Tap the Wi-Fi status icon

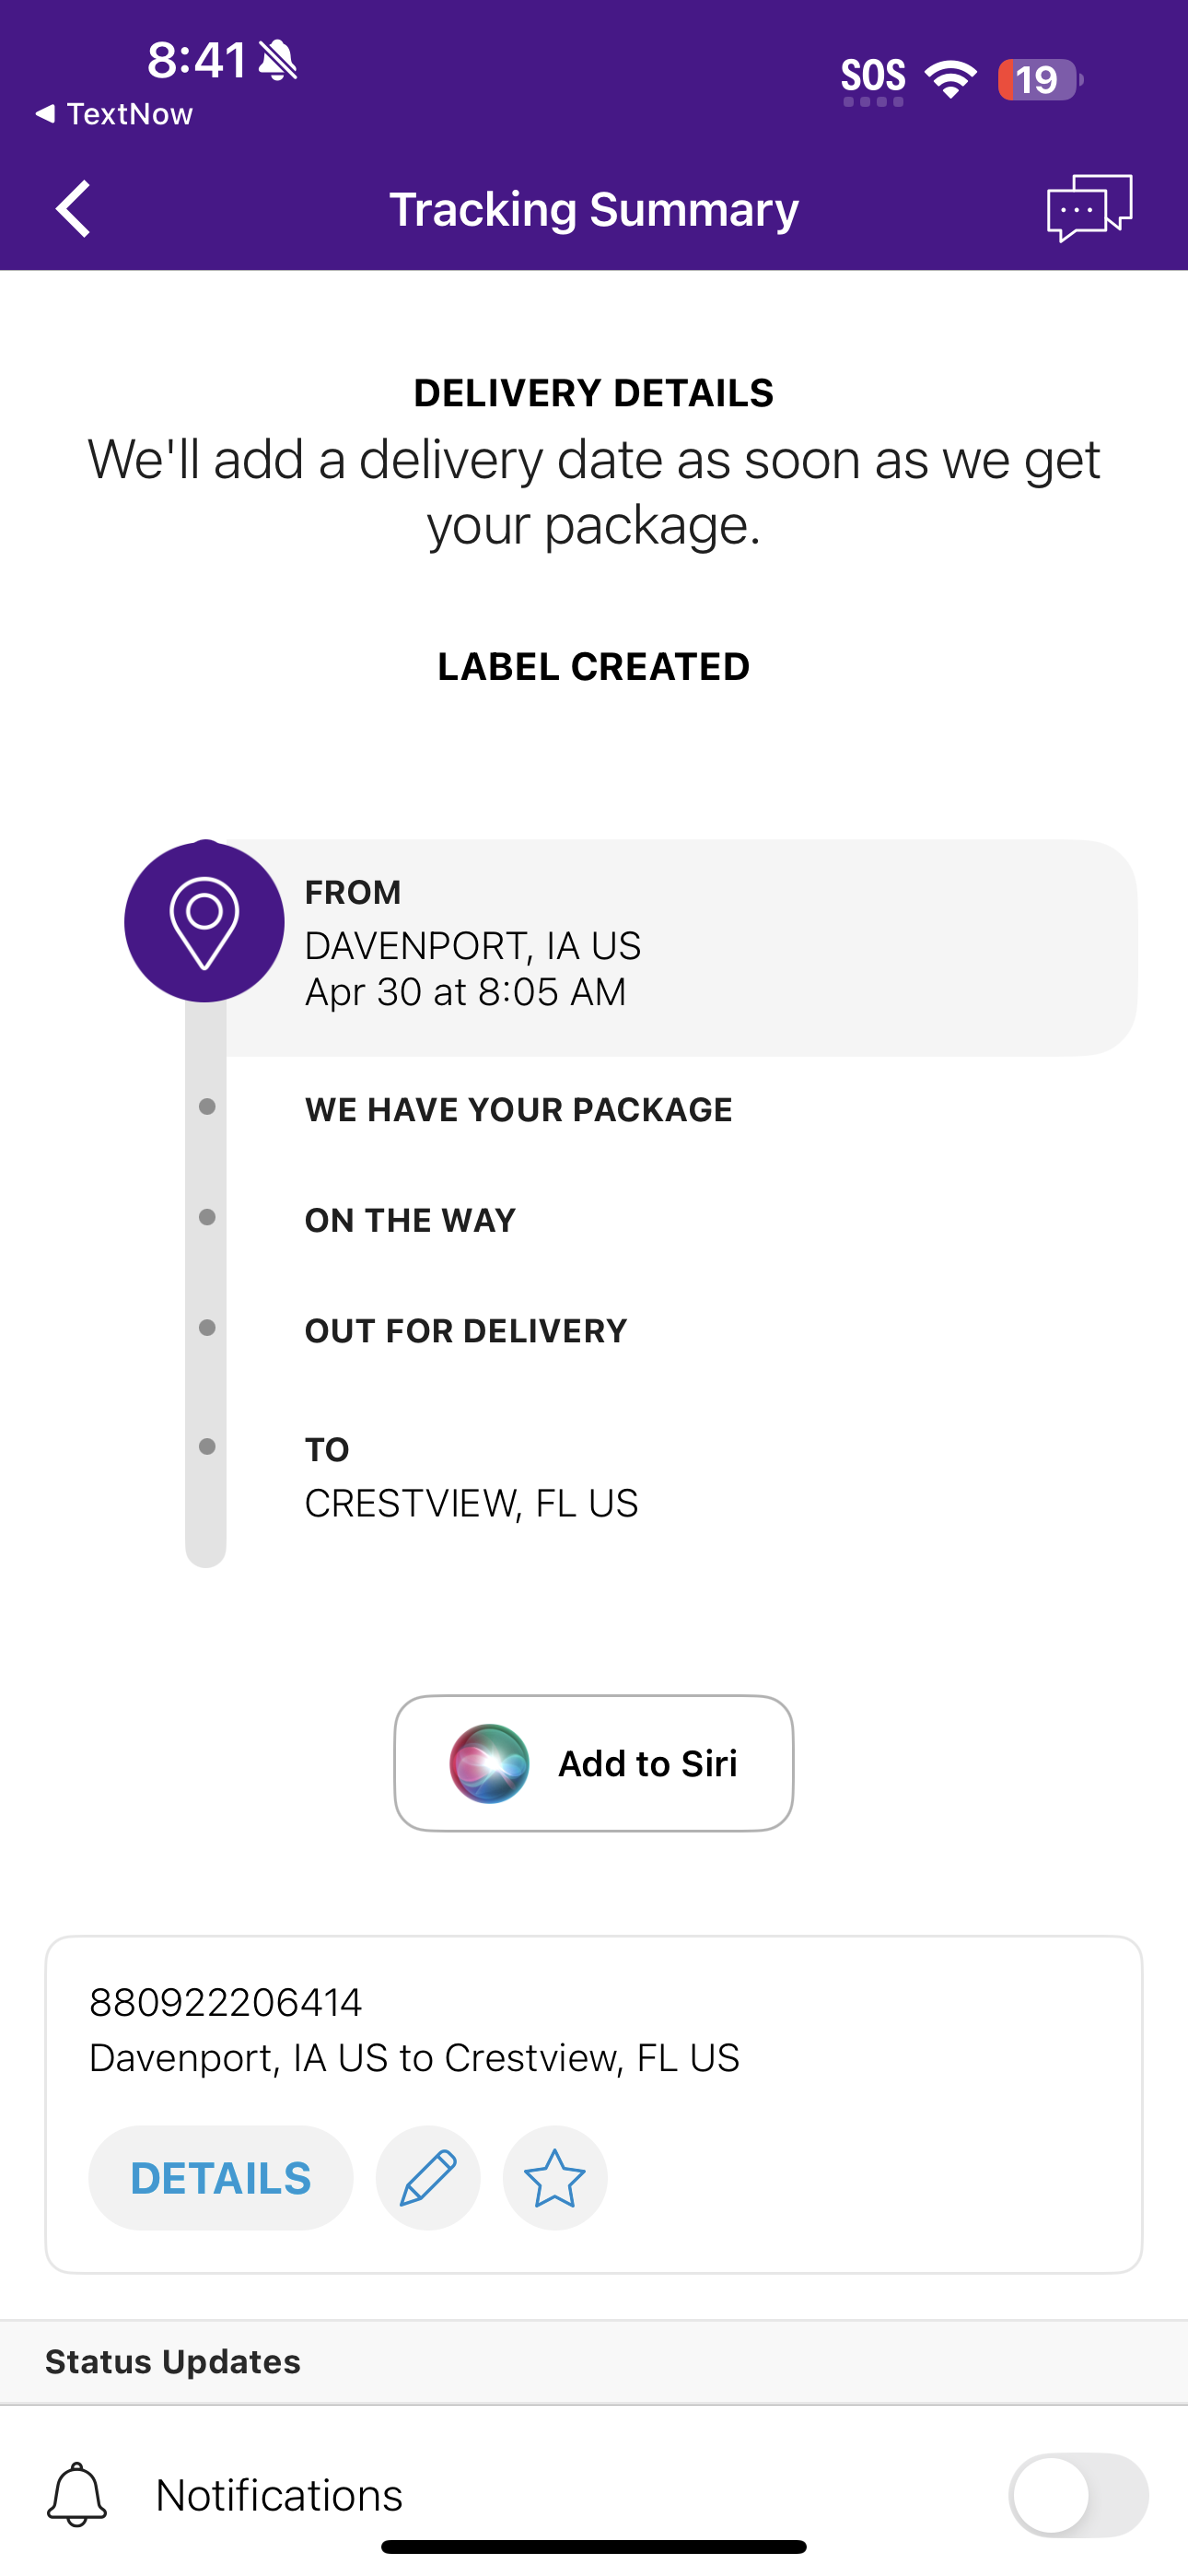tap(950, 79)
